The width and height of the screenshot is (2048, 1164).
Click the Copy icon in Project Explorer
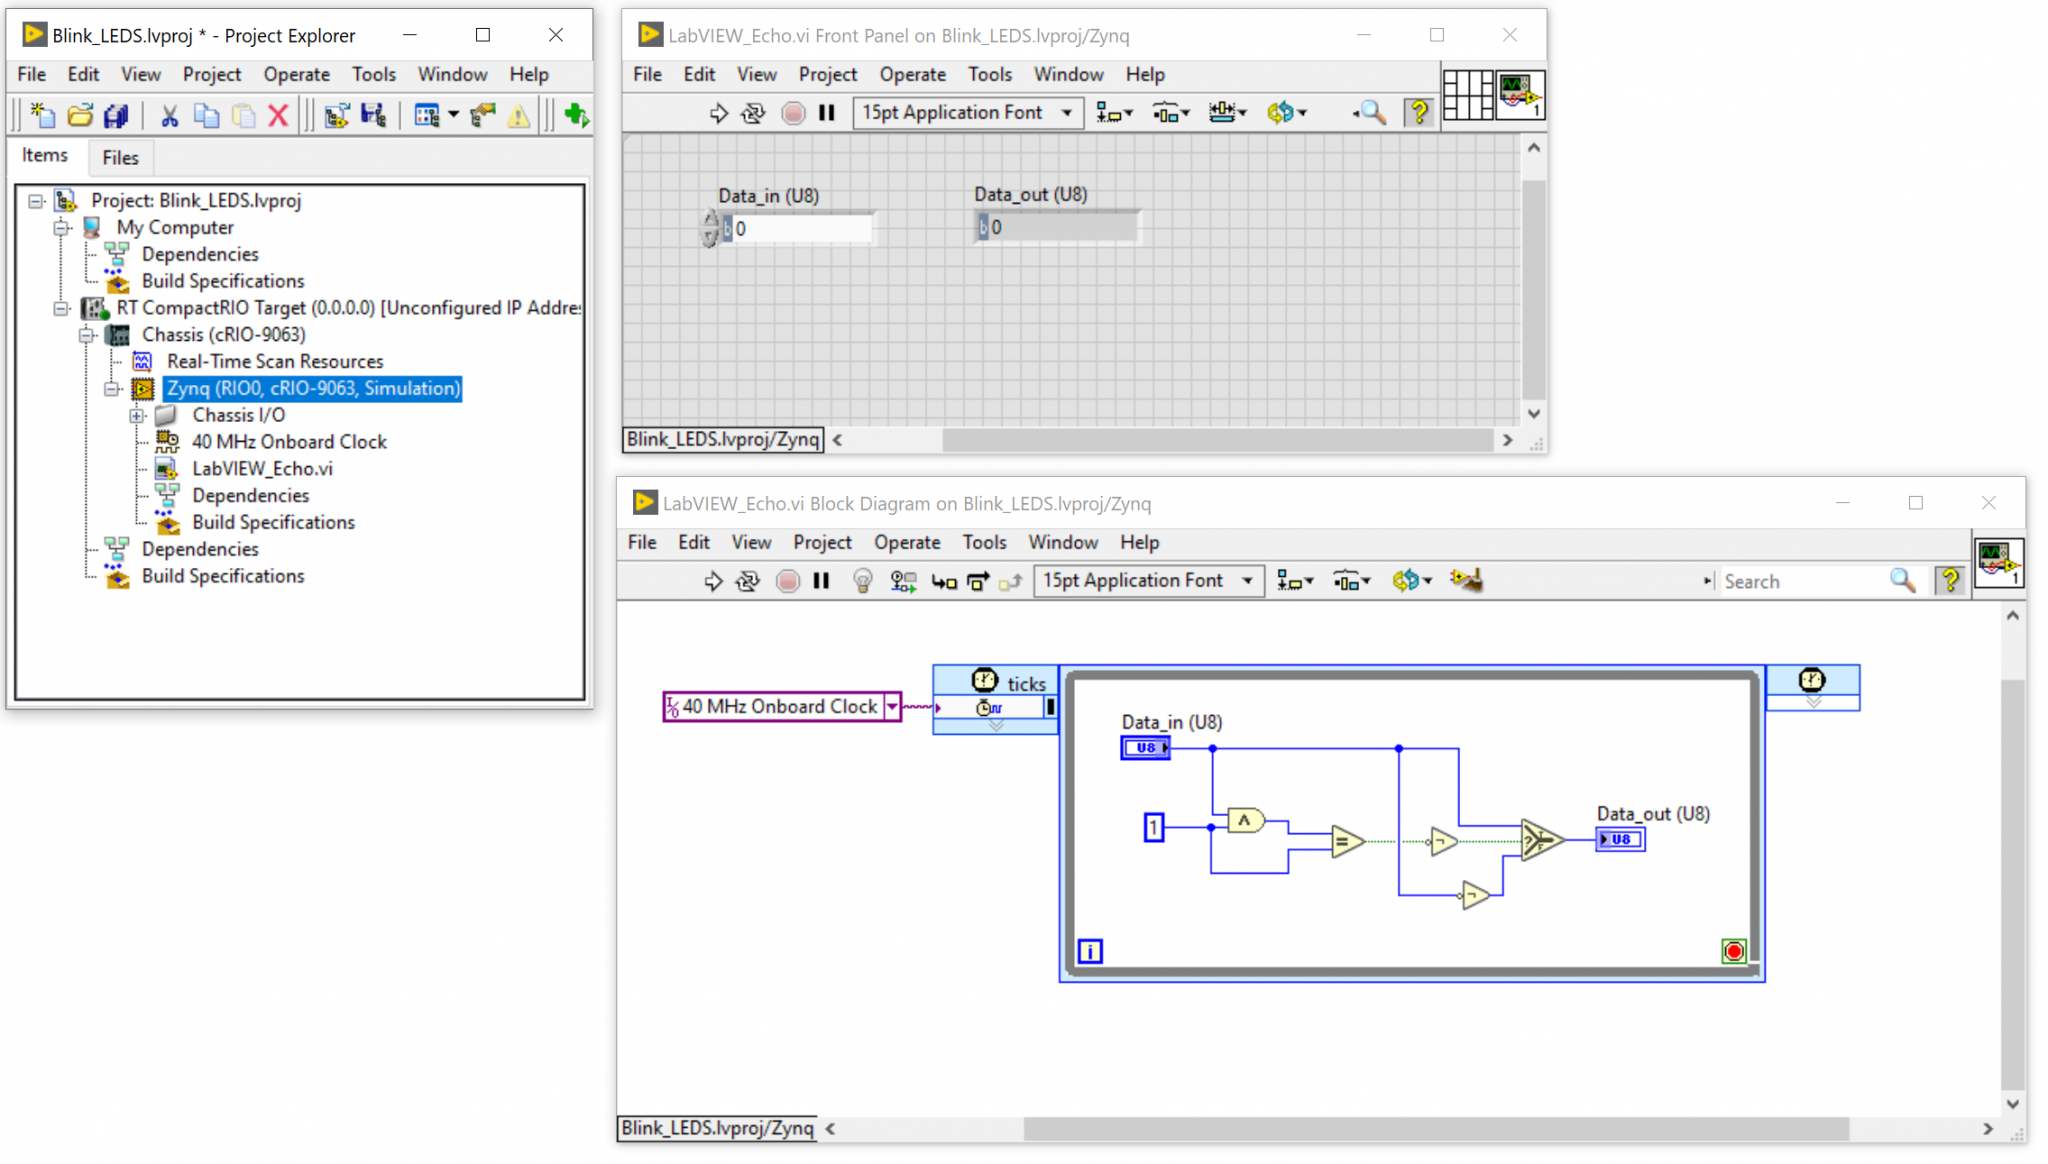click(x=206, y=116)
